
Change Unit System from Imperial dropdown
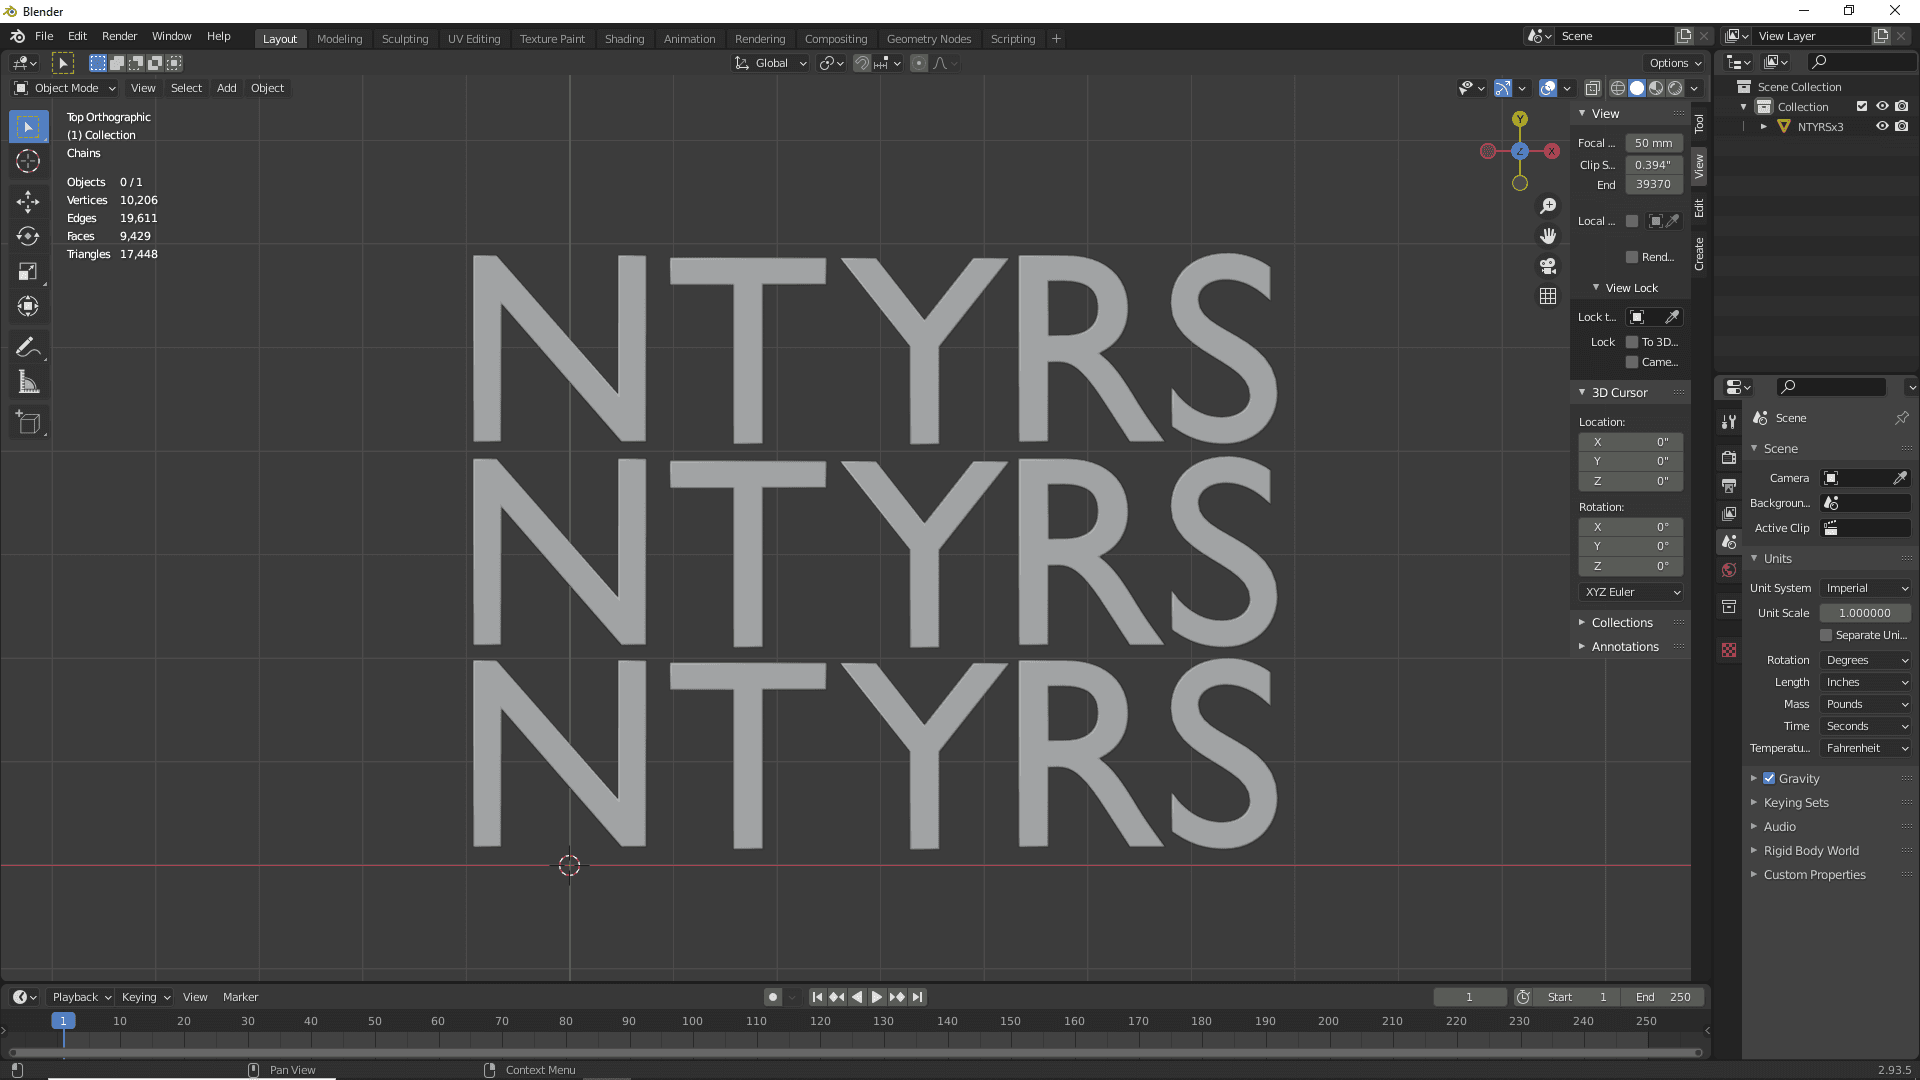pyautogui.click(x=1865, y=588)
